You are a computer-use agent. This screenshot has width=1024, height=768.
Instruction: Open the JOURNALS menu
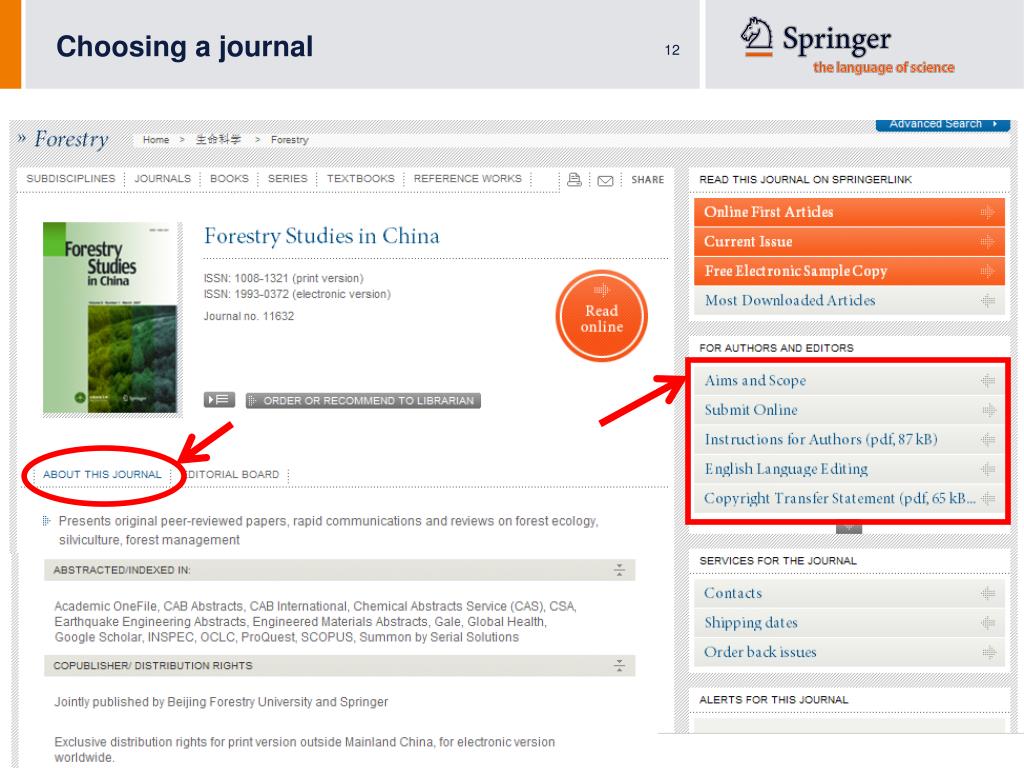click(x=163, y=179)
